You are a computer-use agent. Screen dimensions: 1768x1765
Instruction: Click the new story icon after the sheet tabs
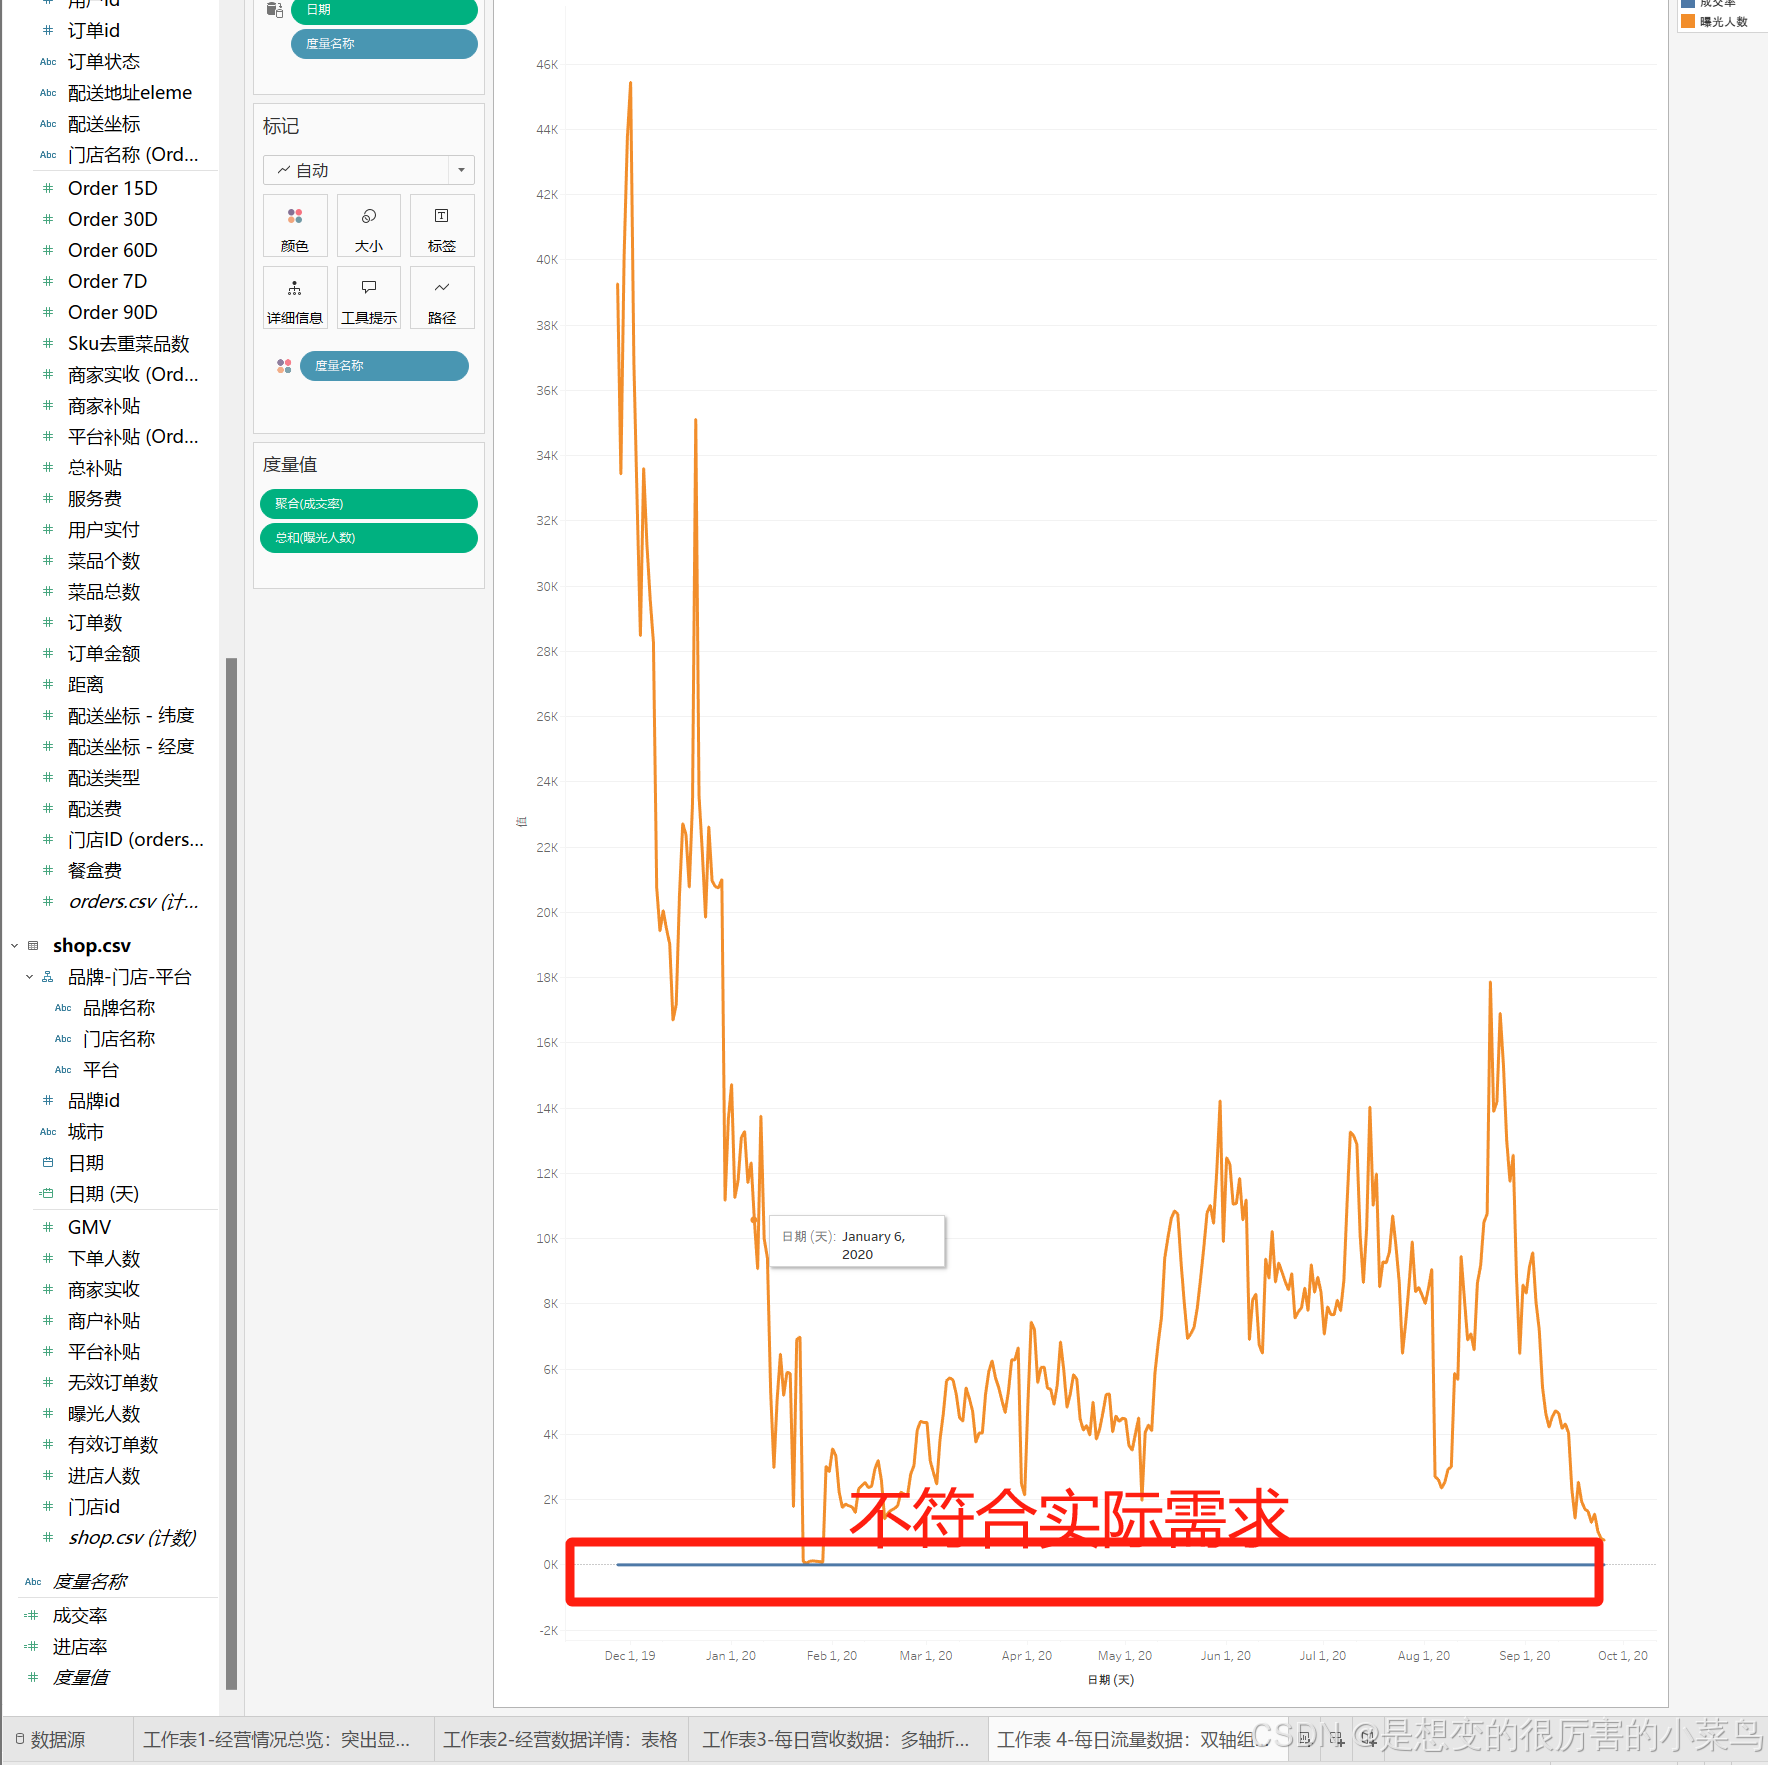click(1369, 1740)
